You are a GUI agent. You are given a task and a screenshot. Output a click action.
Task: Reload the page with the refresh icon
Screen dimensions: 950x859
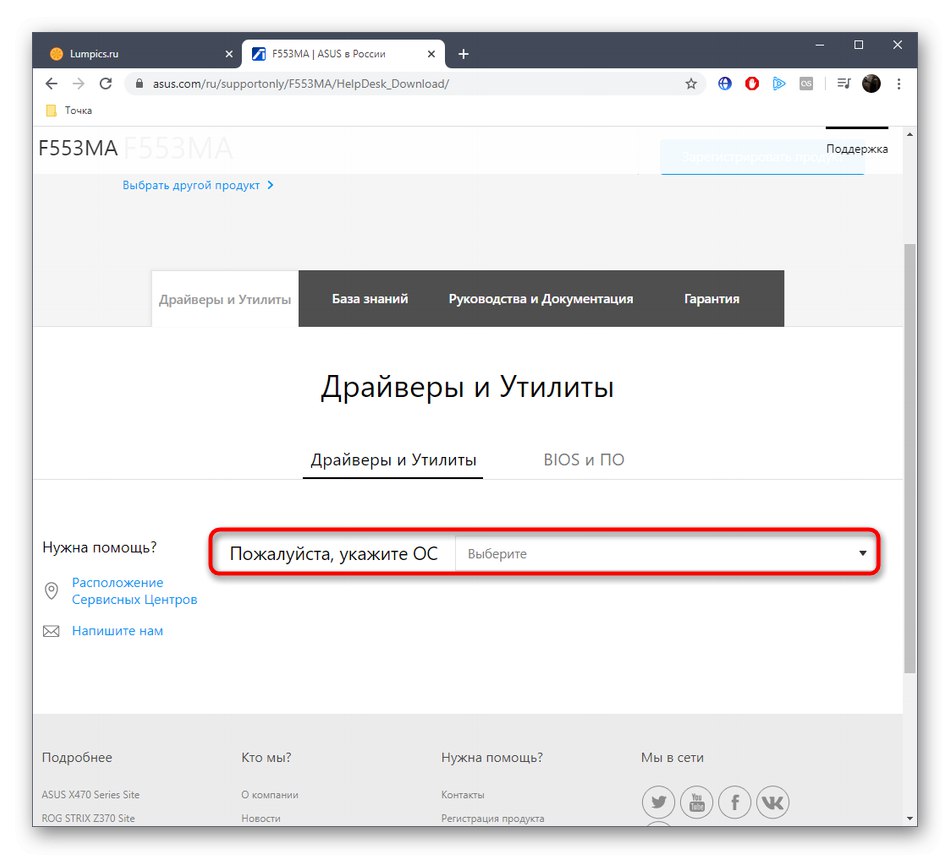click(x=106, y=84)
